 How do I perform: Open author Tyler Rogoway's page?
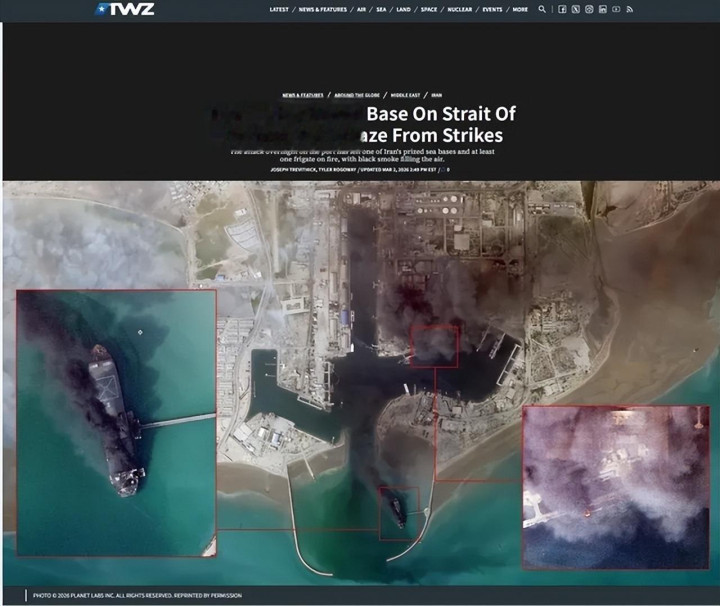coord(338,170)
